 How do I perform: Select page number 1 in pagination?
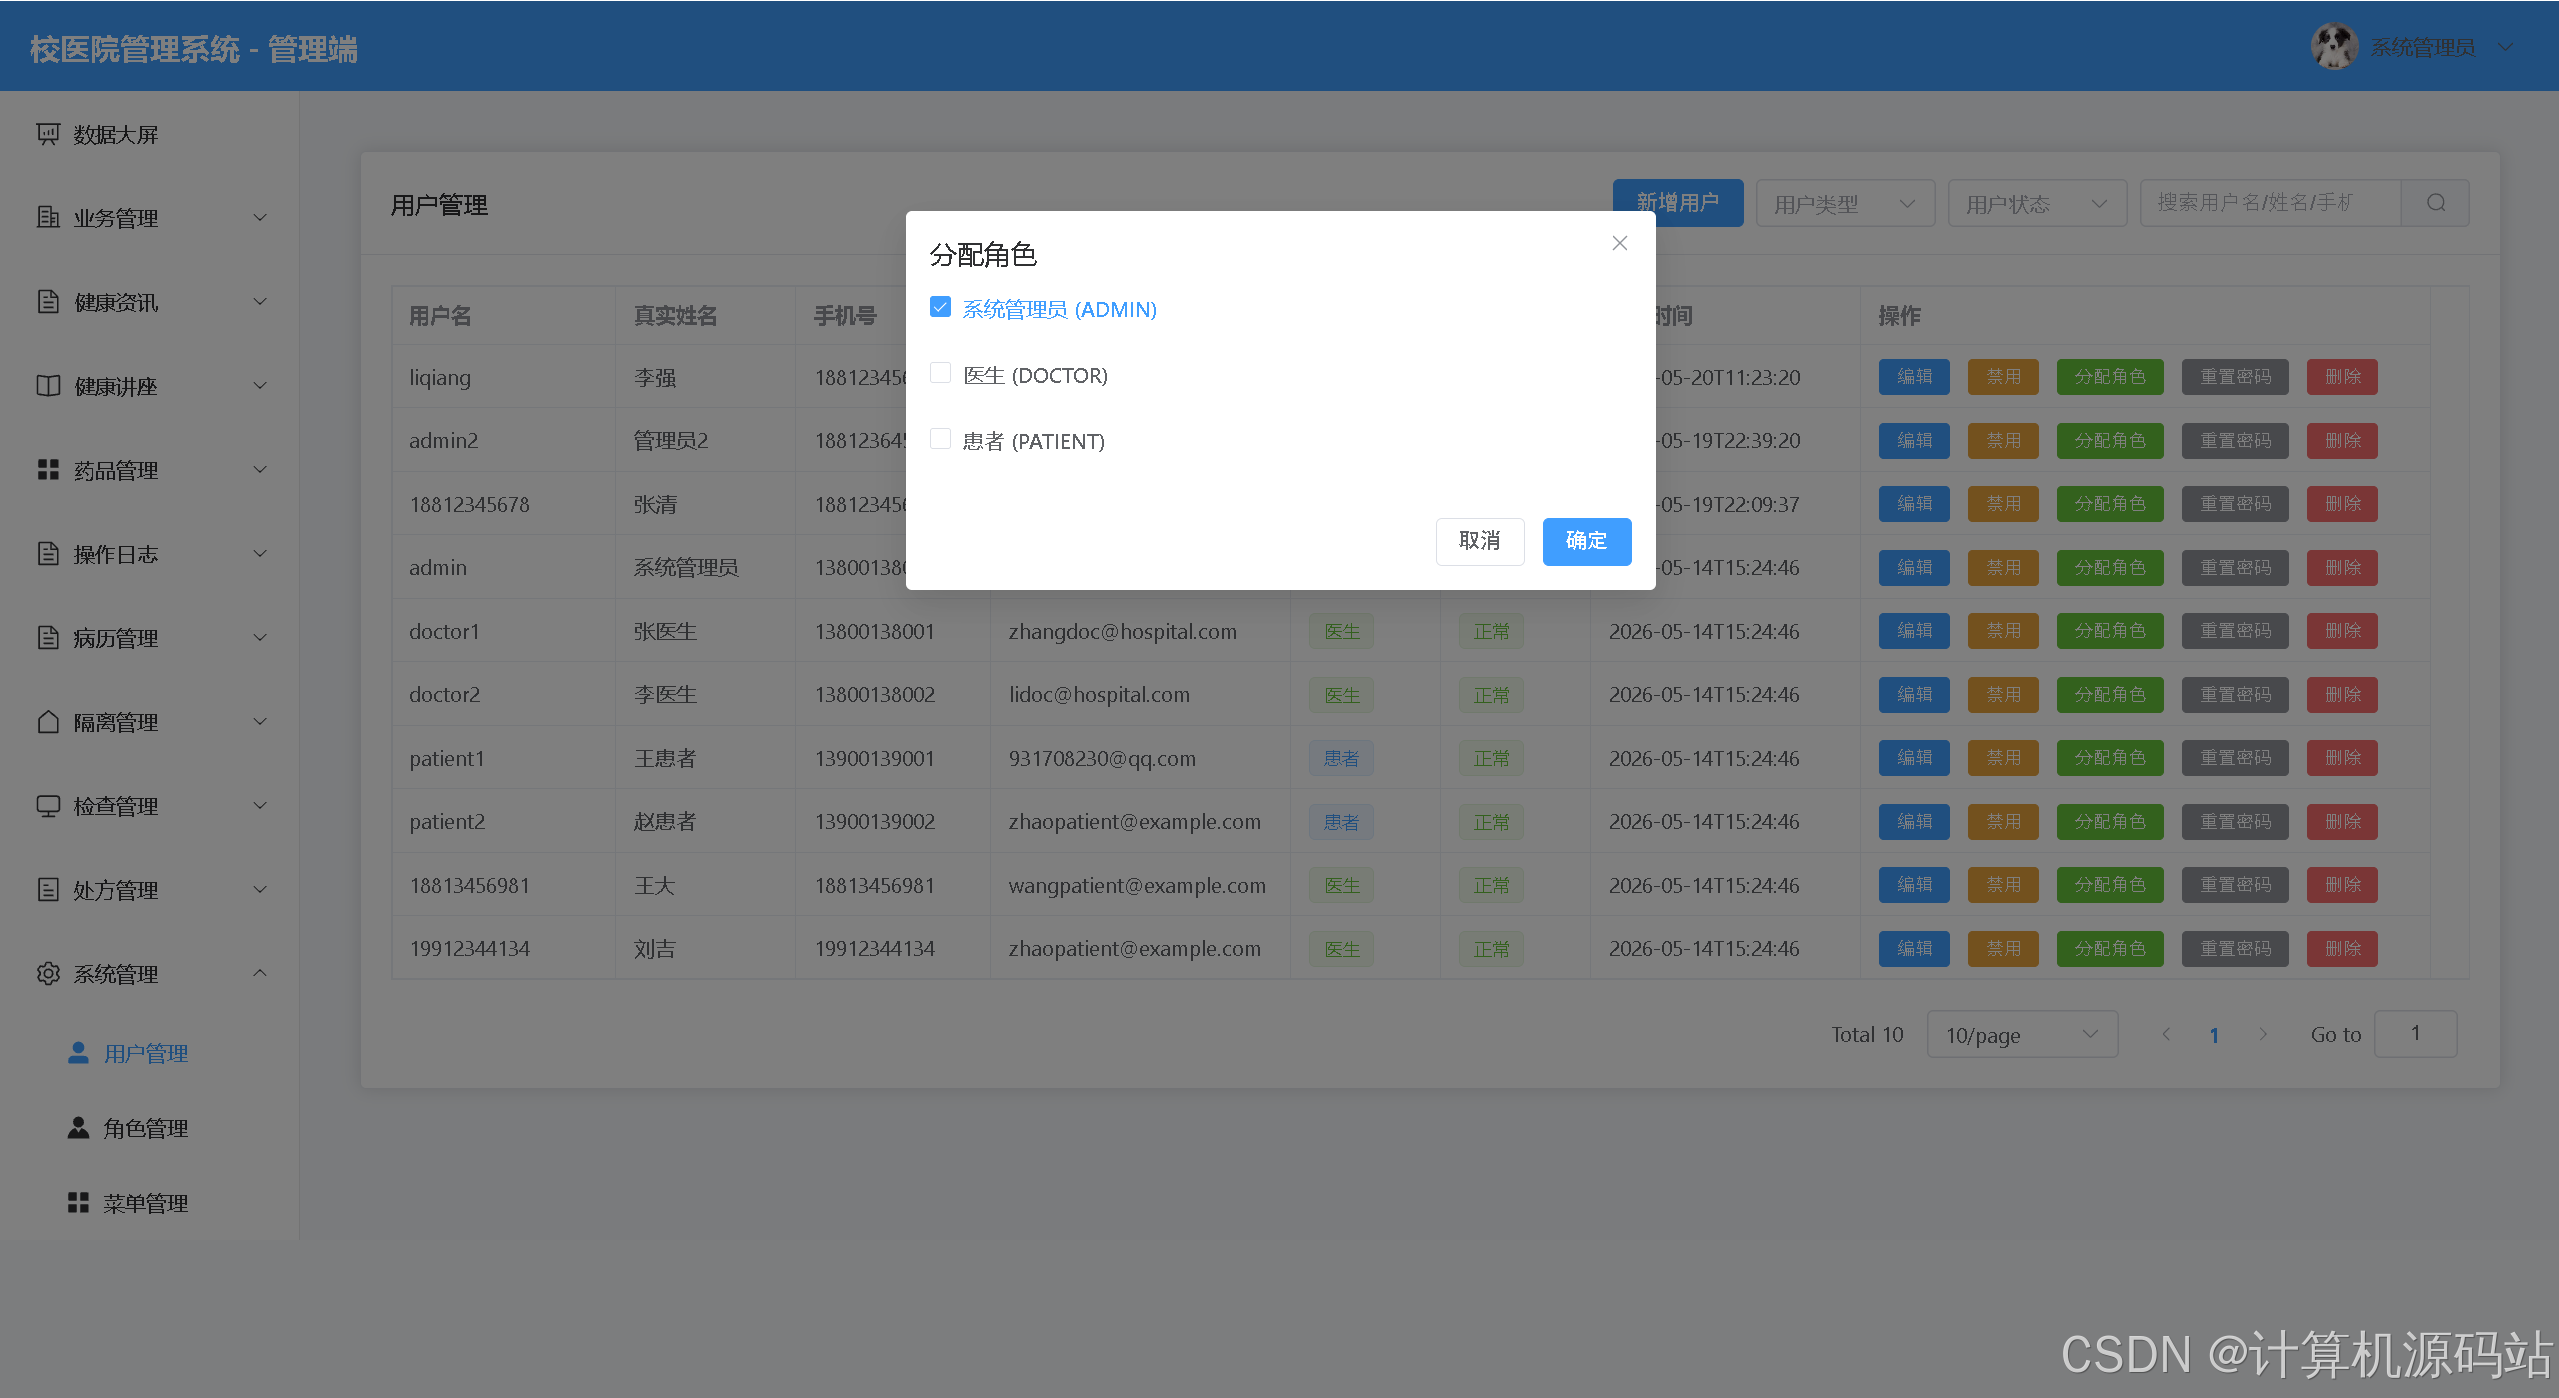(2214, 1035)
